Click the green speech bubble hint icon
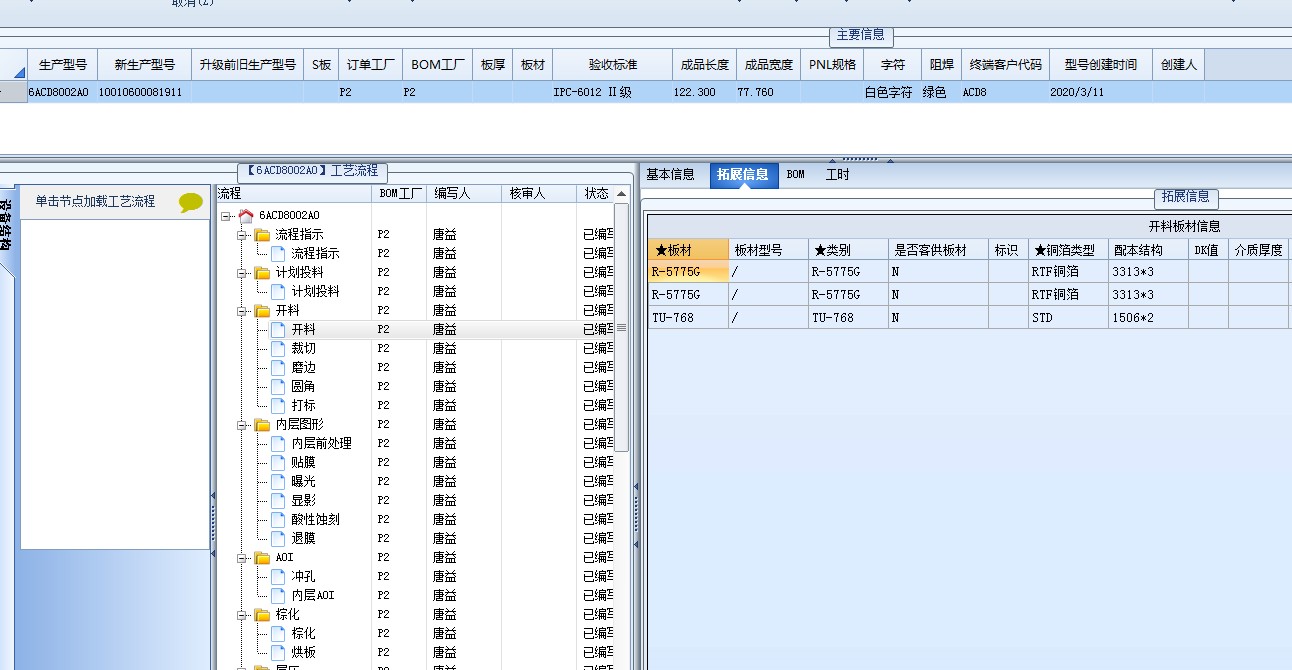Viewport: 1292px width, 670px height. [190, 202]
